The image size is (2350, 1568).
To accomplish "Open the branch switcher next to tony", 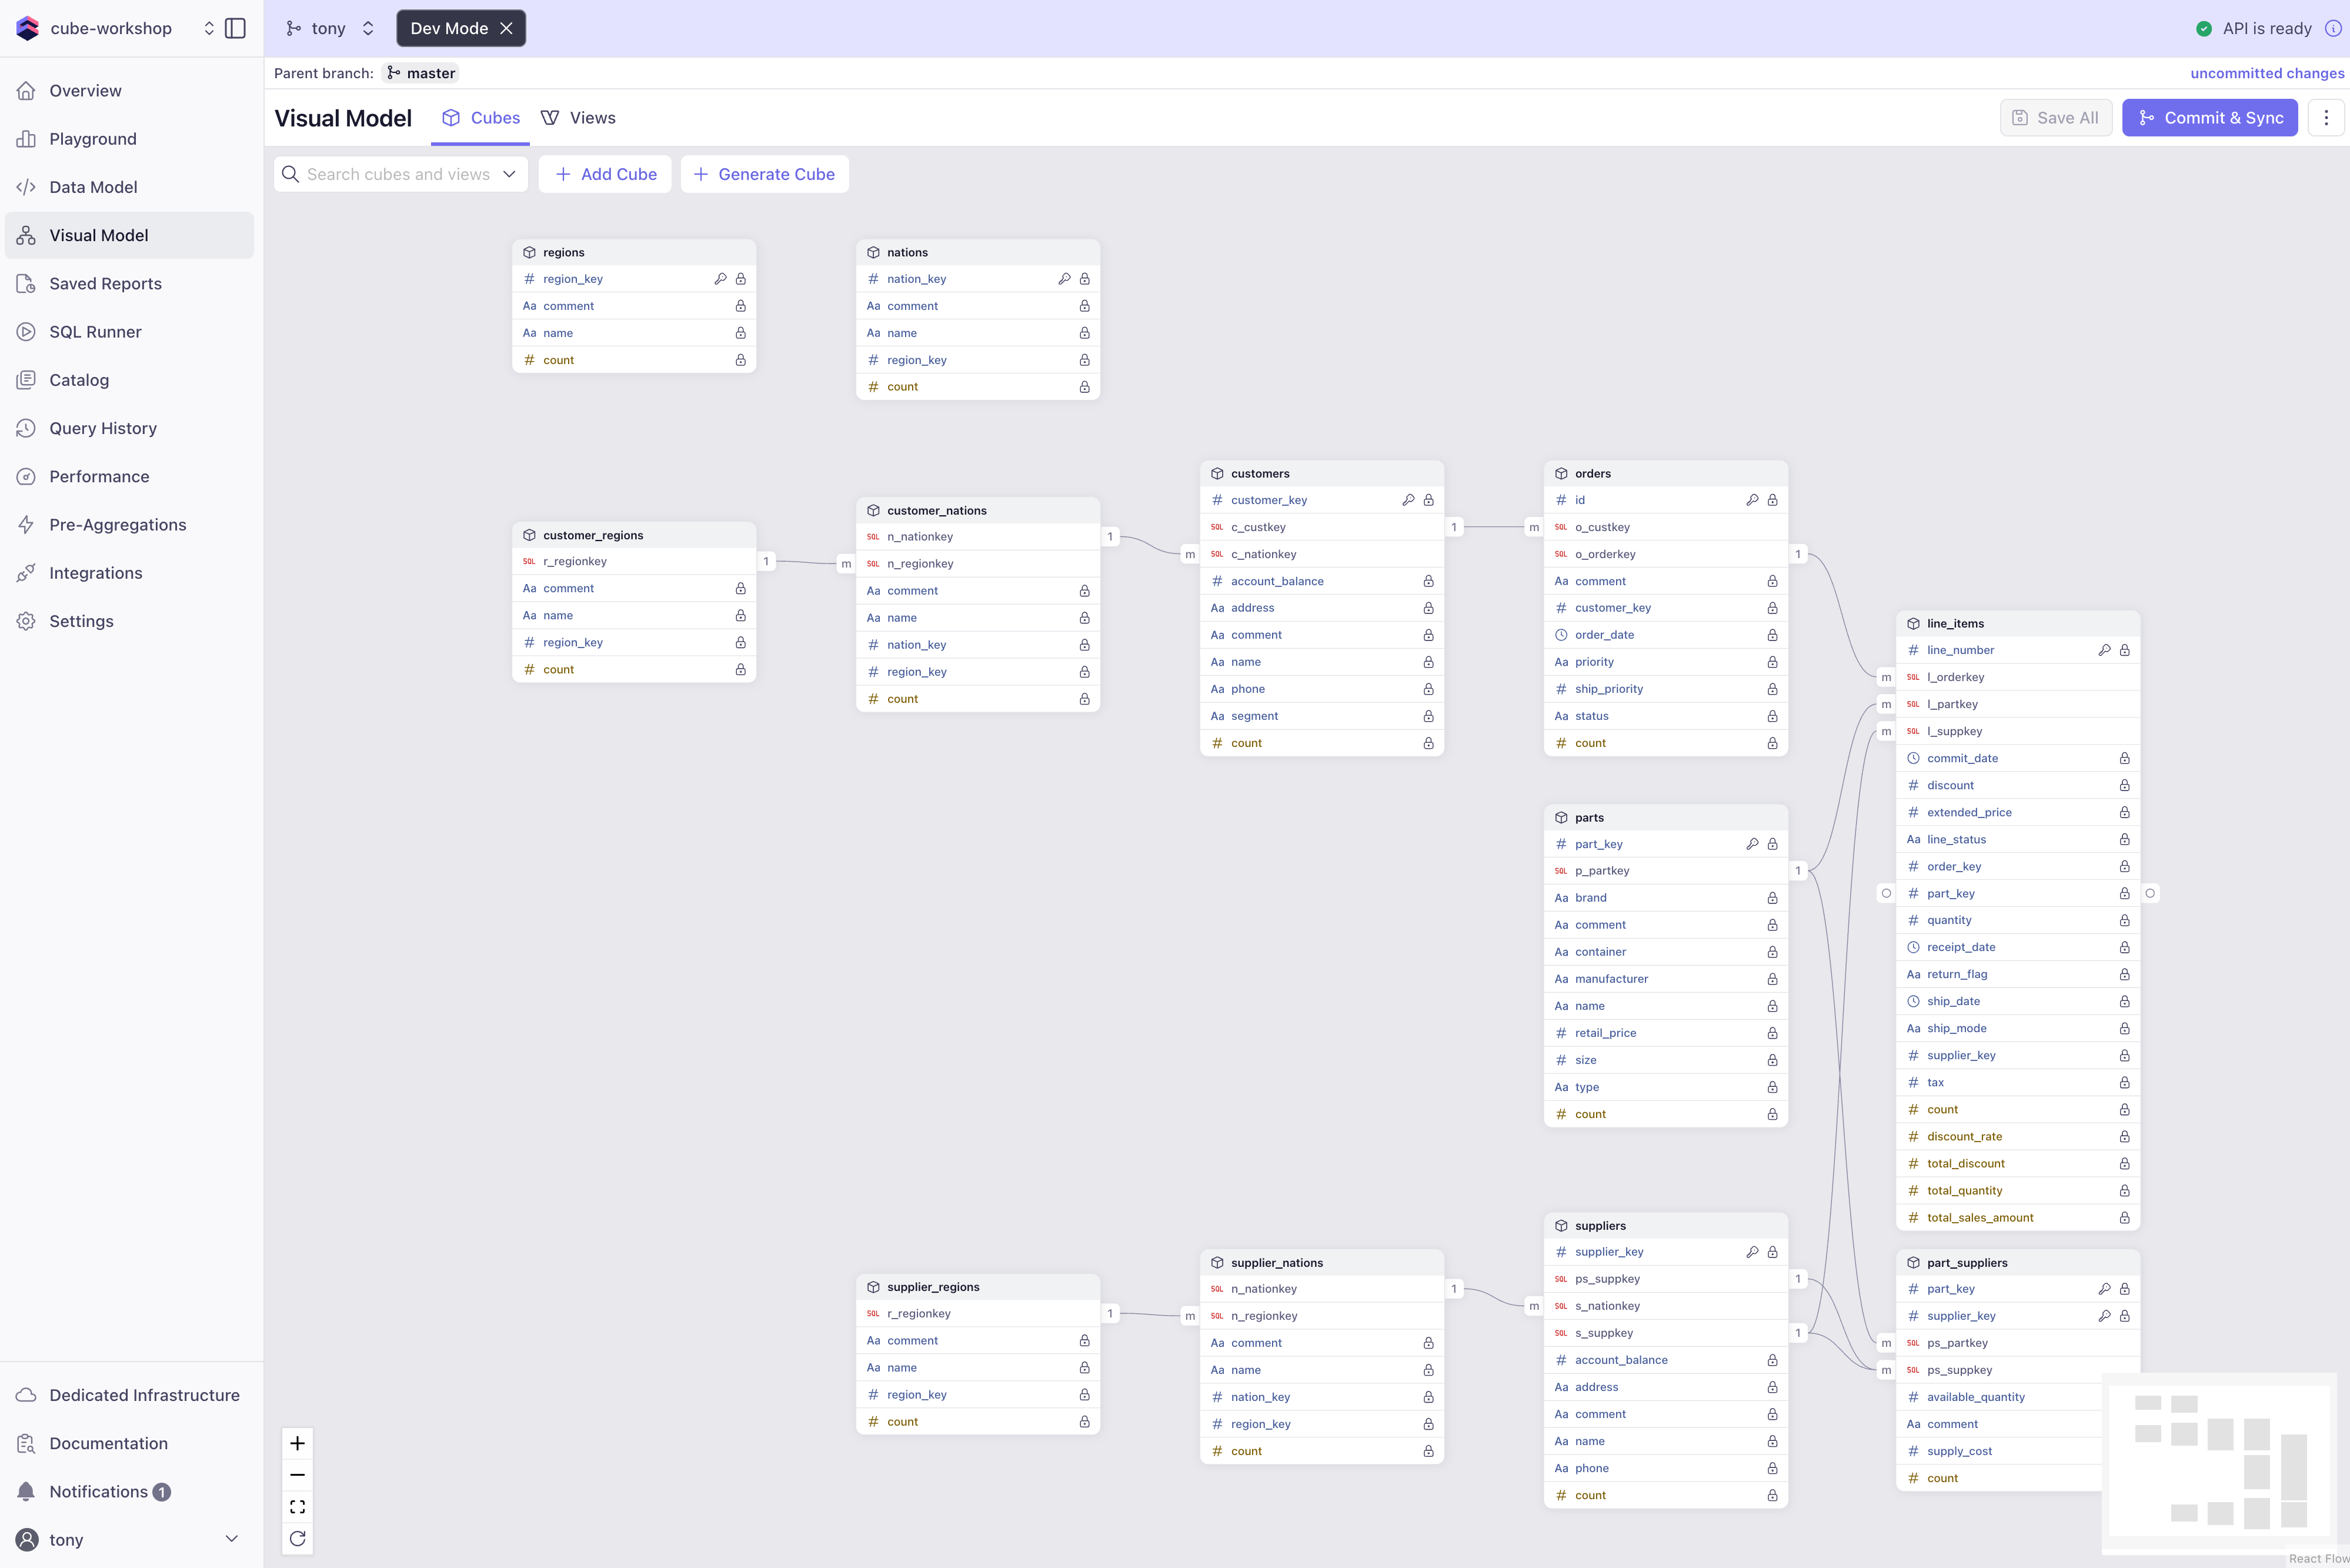I will tap(368, 28).
